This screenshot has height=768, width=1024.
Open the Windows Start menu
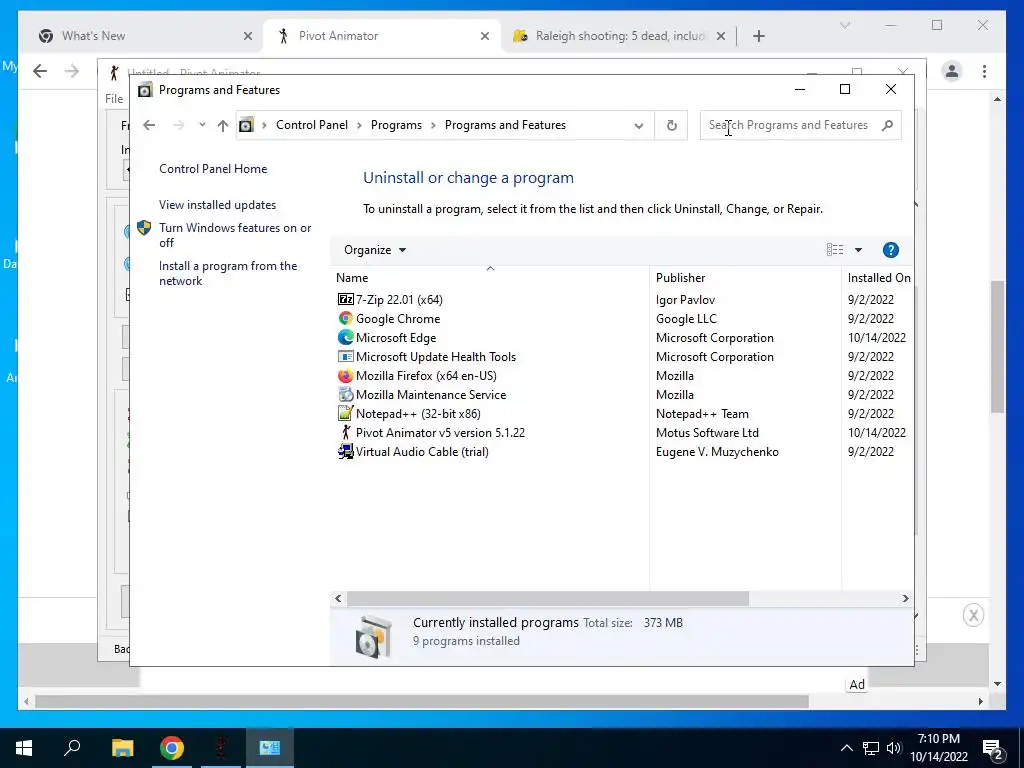pyautogui.click(x=24, y=748)
